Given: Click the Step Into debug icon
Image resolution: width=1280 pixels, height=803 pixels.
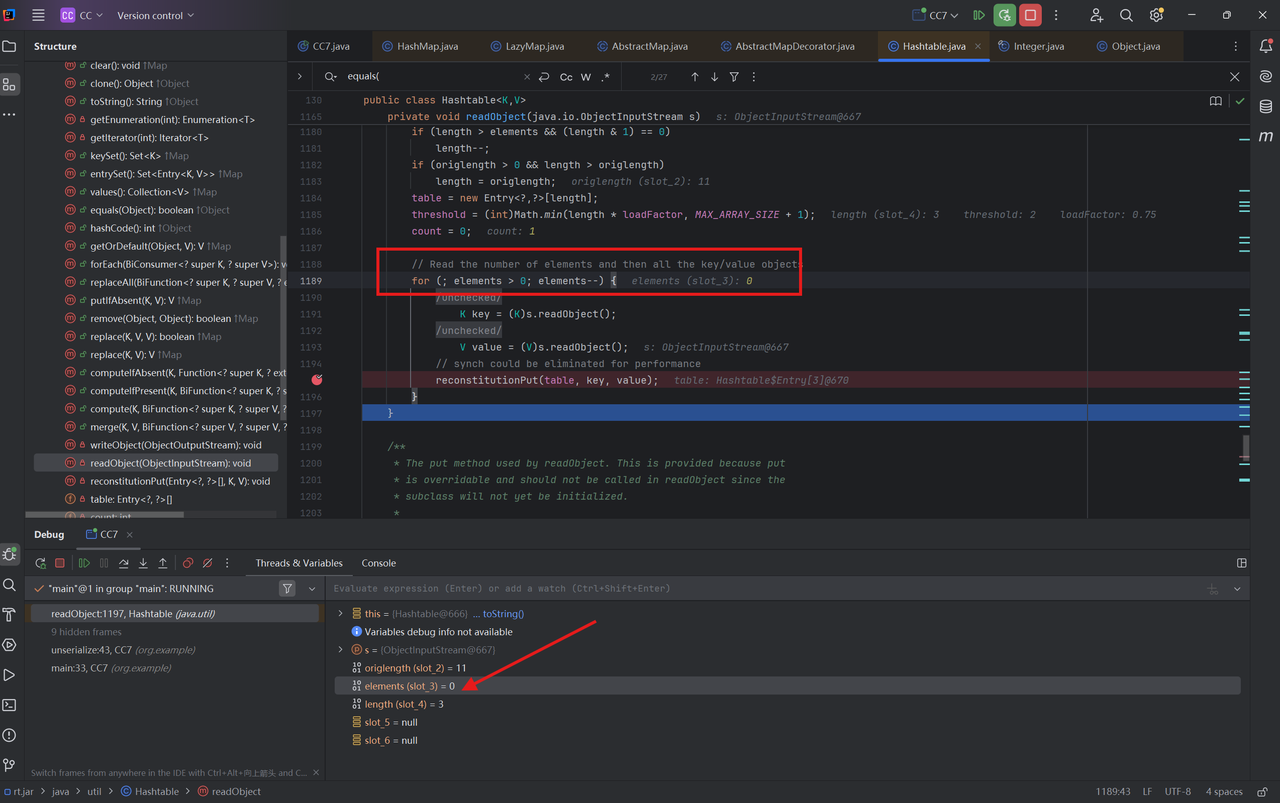Looking at the screenshot, I should point(143,563).
